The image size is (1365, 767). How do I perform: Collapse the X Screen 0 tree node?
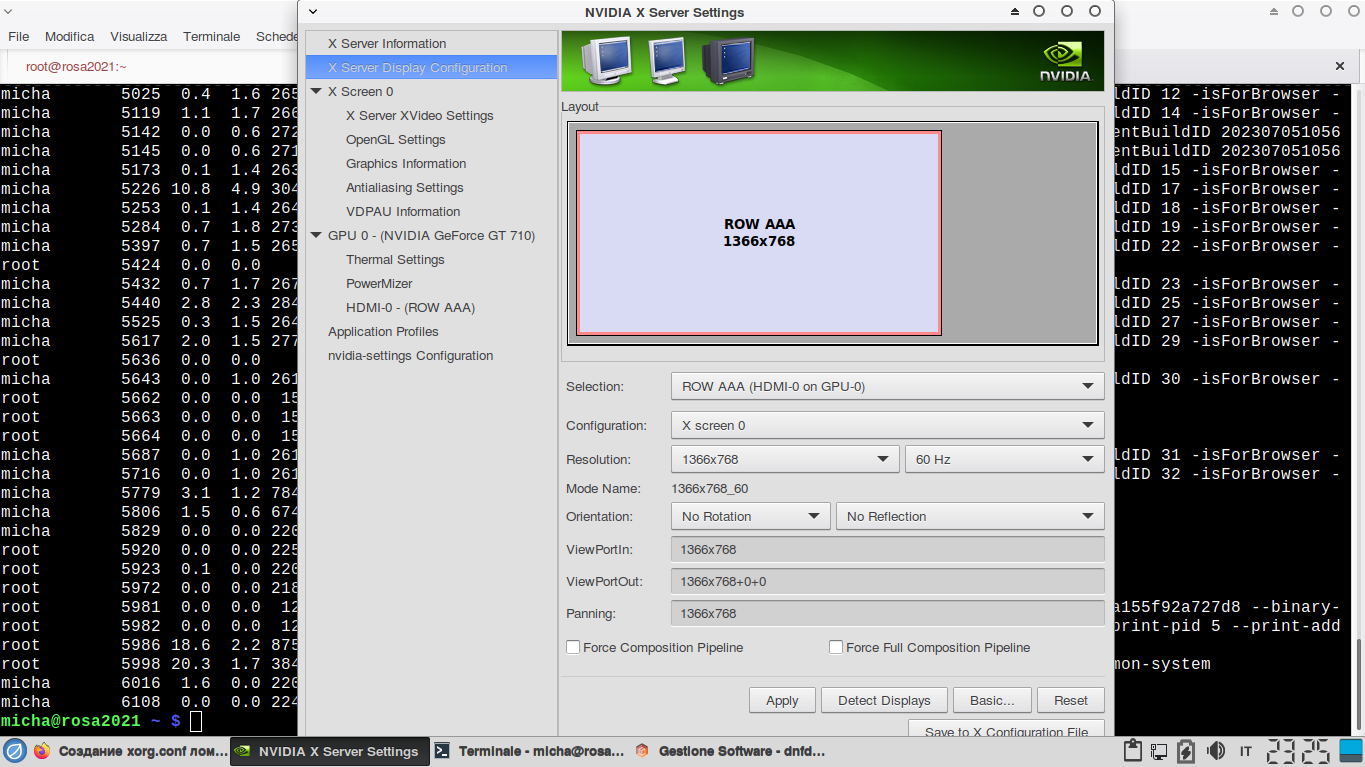(x=316, y=91)
